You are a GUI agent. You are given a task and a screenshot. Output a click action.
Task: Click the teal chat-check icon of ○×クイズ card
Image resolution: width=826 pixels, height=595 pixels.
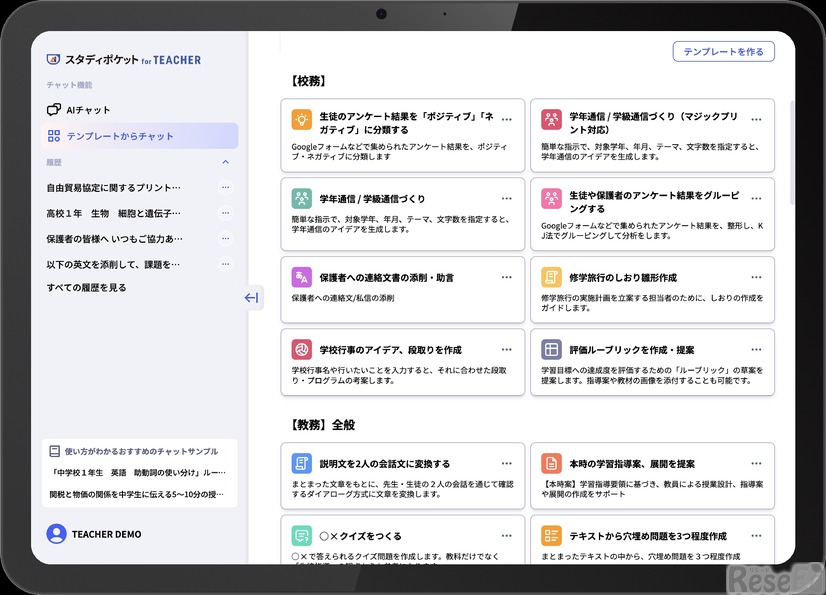[302, 536]
